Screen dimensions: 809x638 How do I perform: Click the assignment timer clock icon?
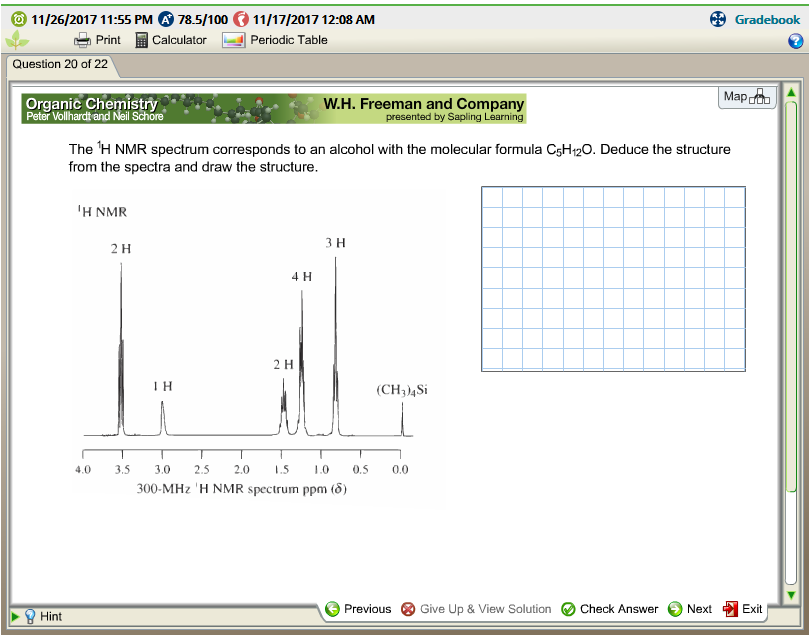(x=17, y=18)
